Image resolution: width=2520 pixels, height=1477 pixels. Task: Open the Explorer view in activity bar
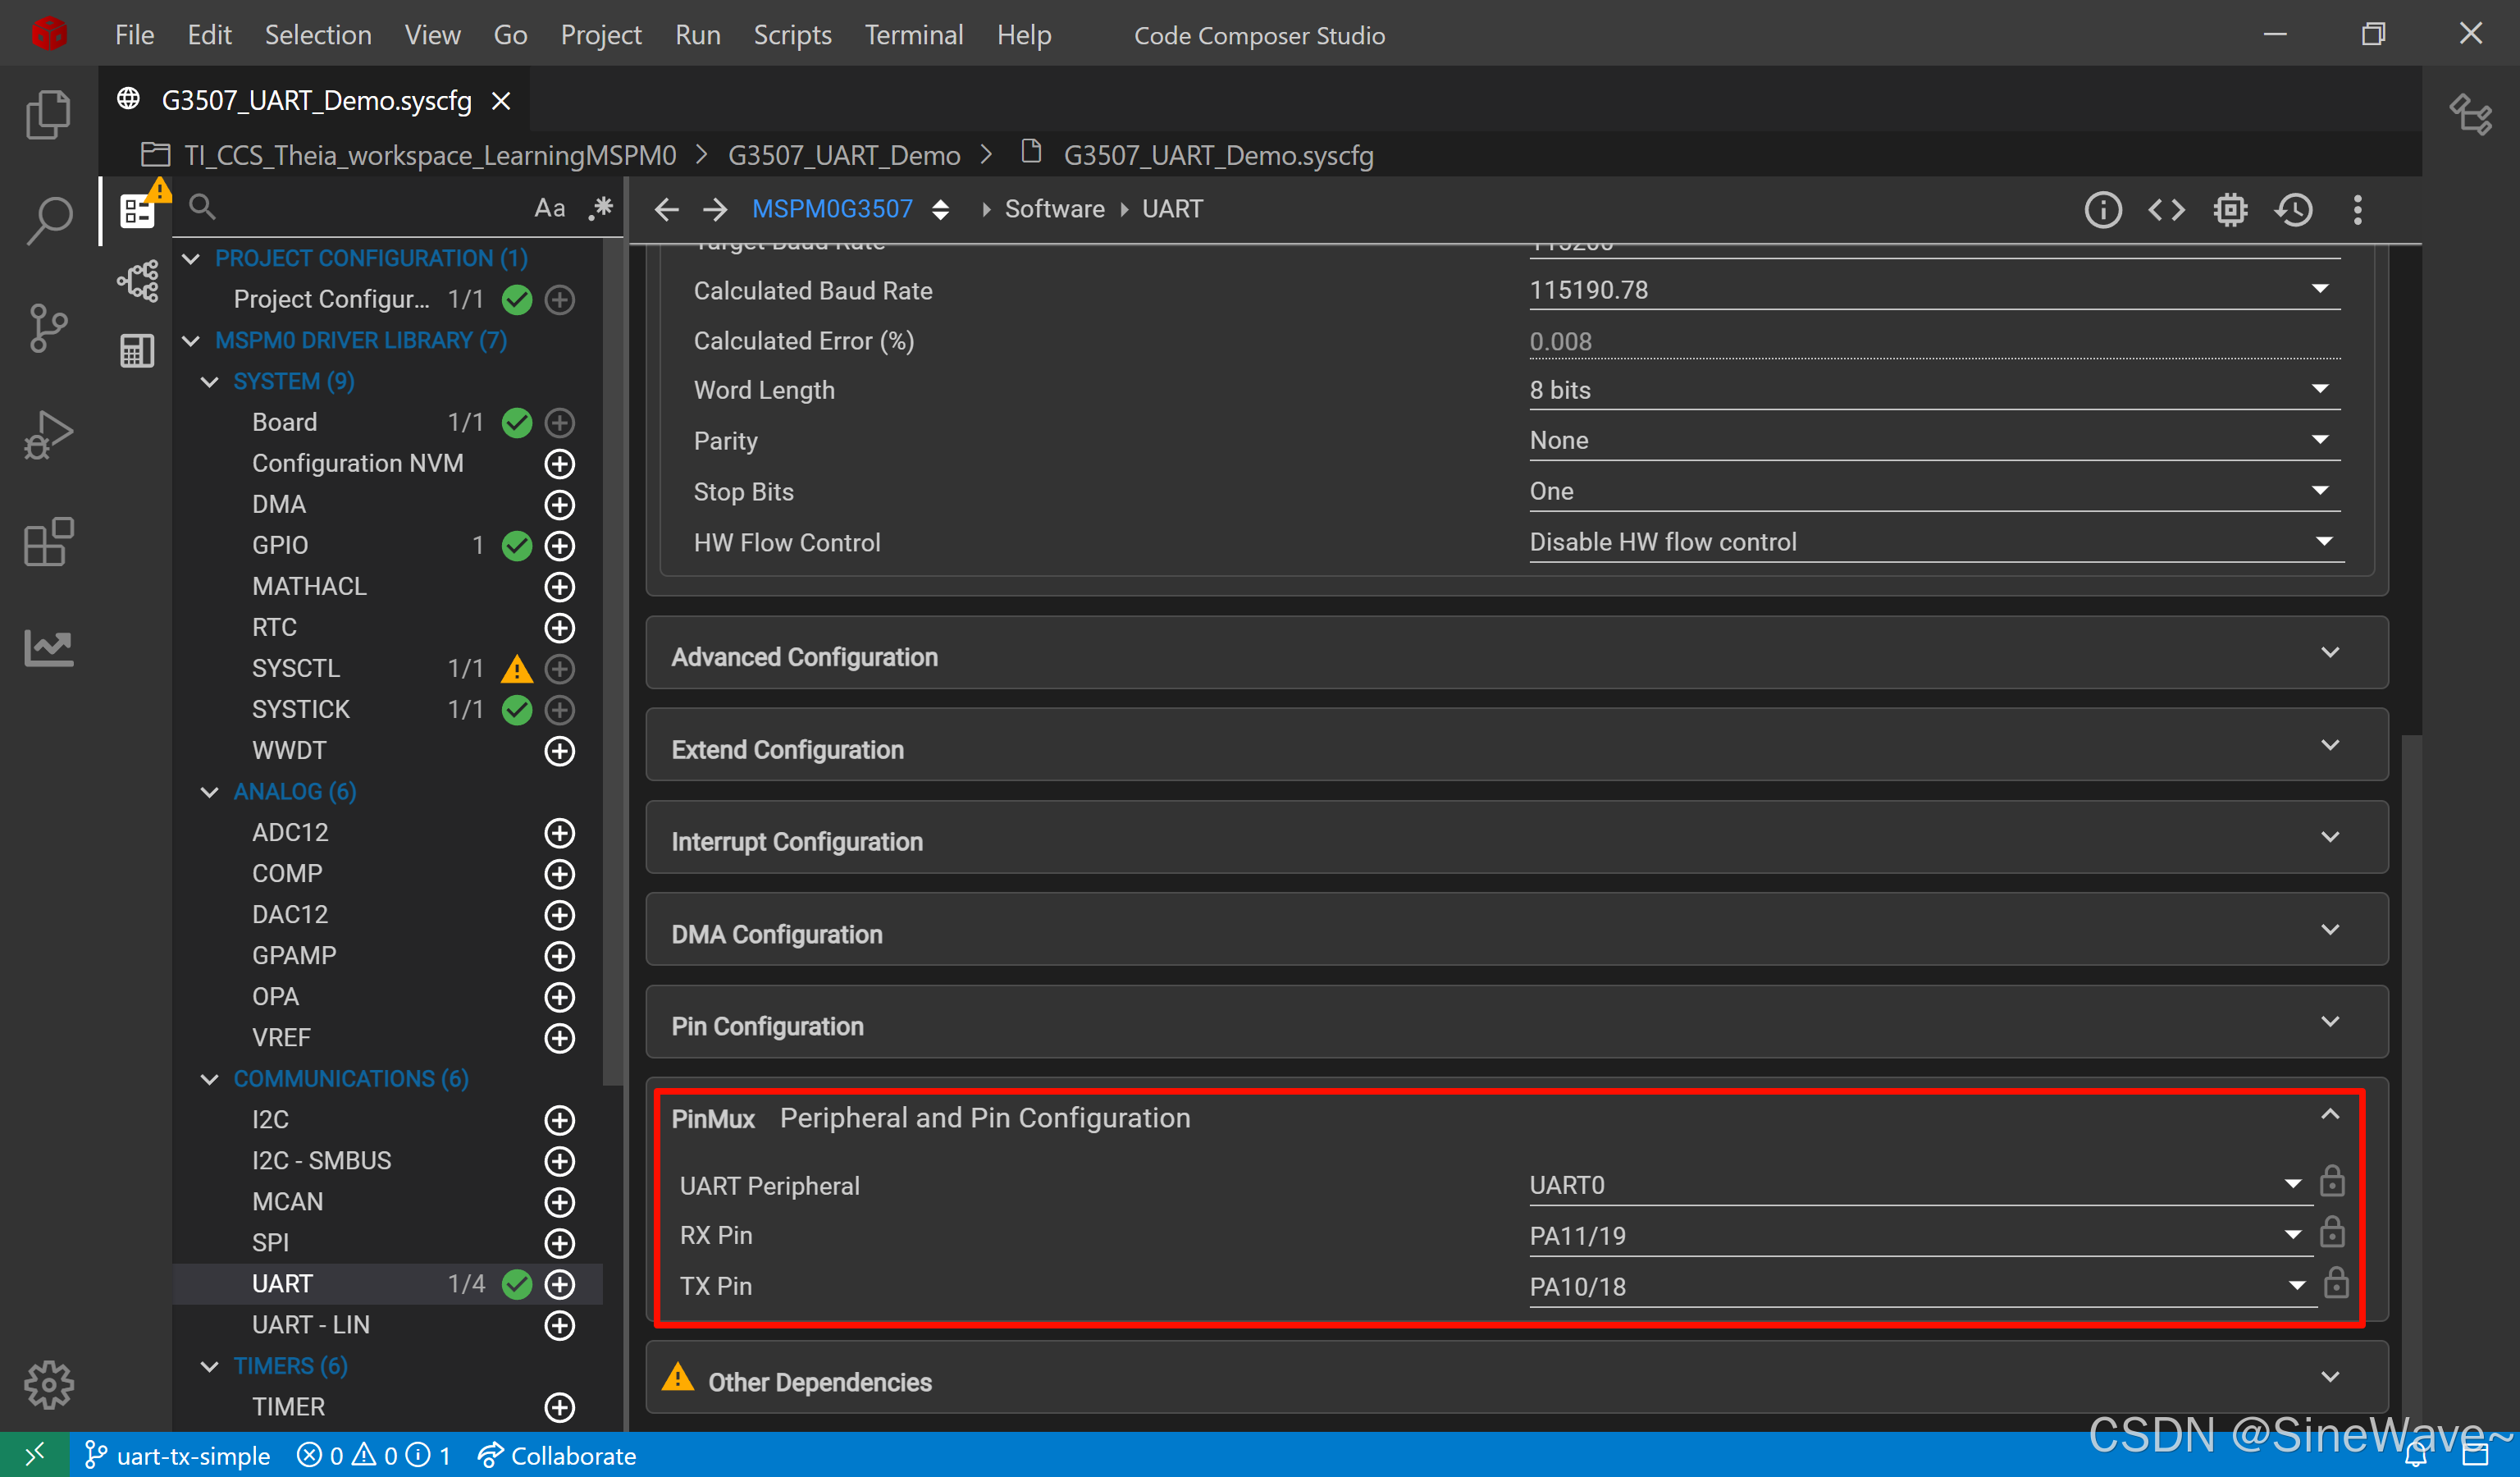(x=48, y=115)
